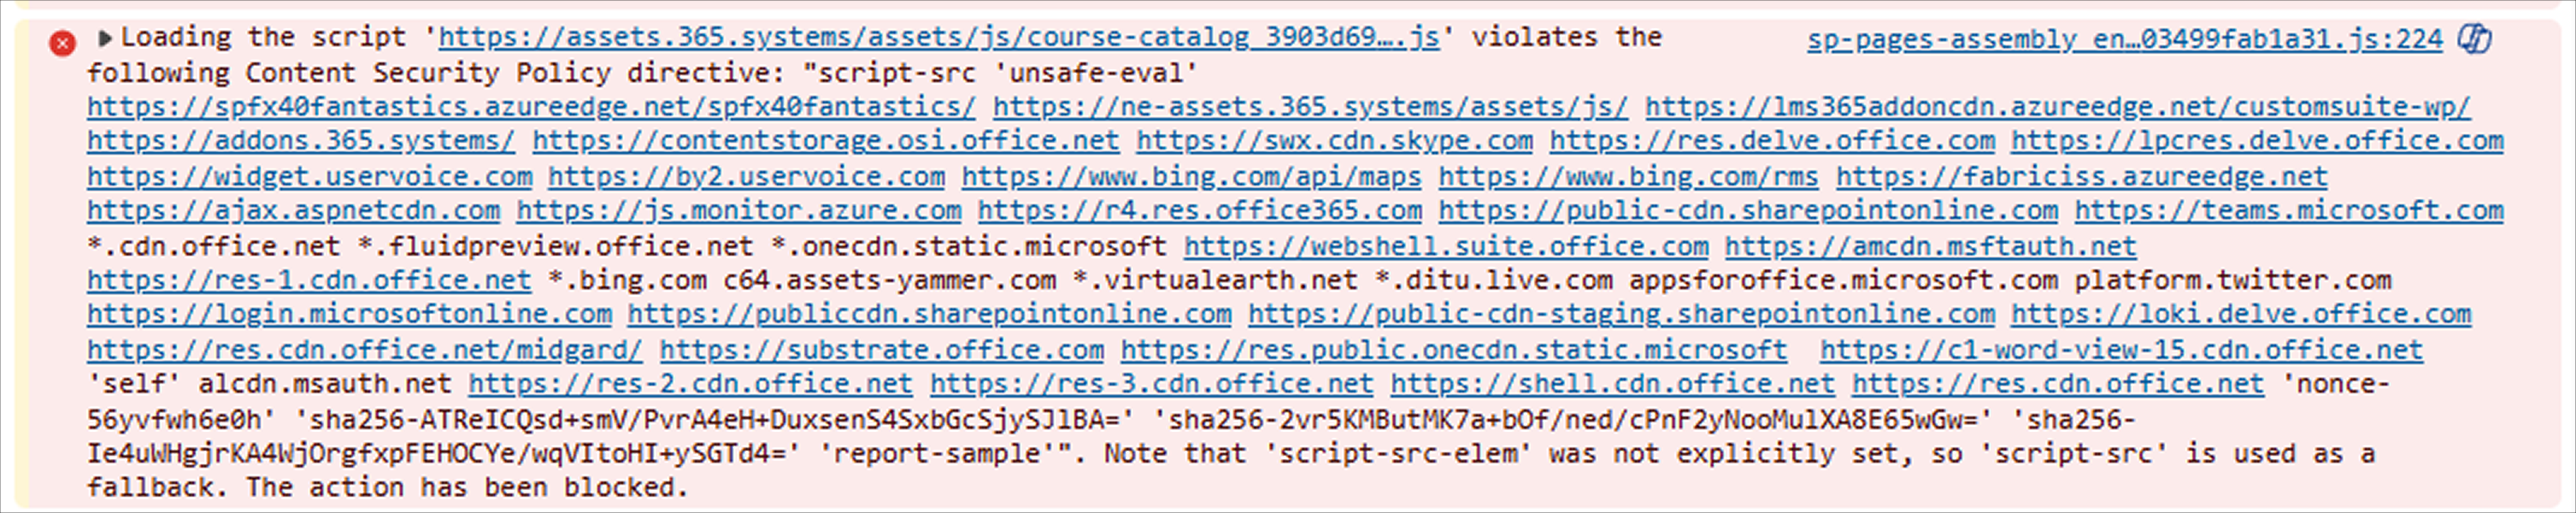Image resolution: width=2576 pixels, height=513 pixels.
Task: Open contentstorage.osi.office.net link
Action: (825, 141)
